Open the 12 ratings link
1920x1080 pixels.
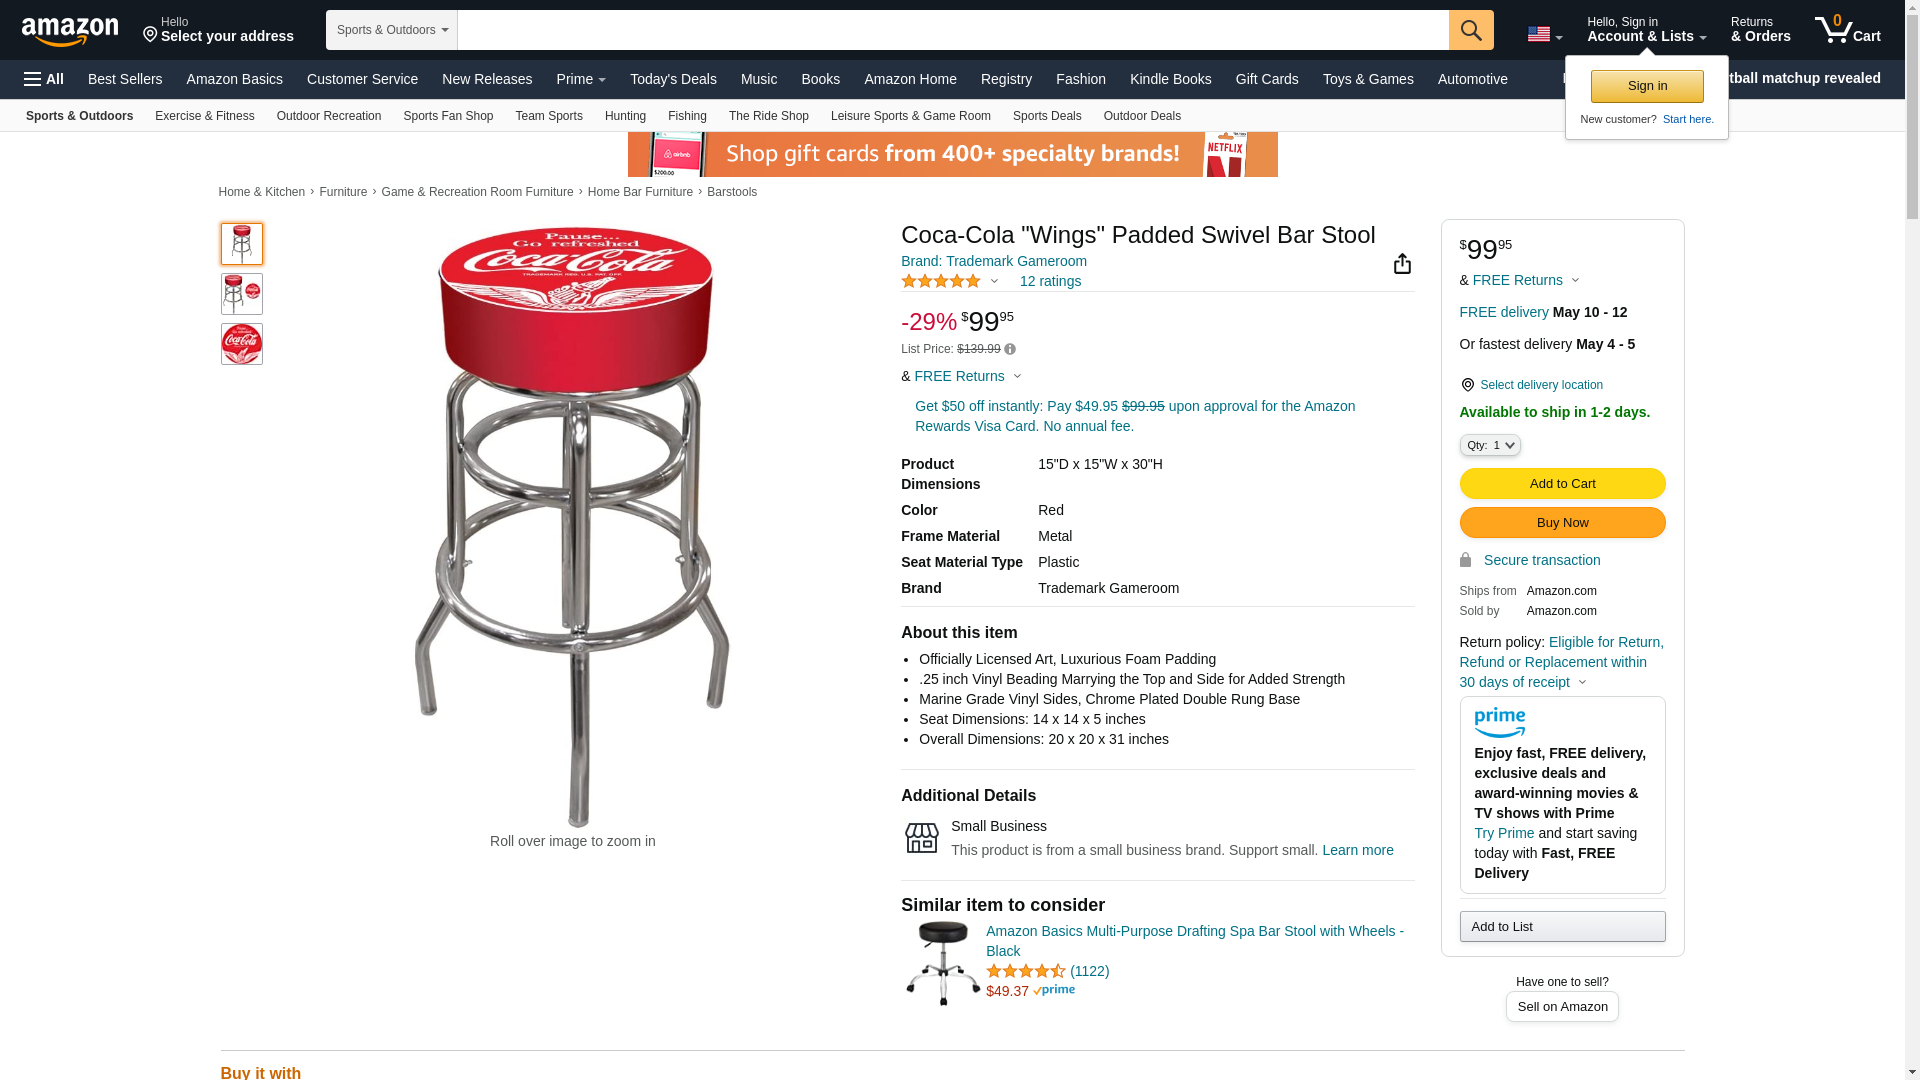tap(1050, 281)
